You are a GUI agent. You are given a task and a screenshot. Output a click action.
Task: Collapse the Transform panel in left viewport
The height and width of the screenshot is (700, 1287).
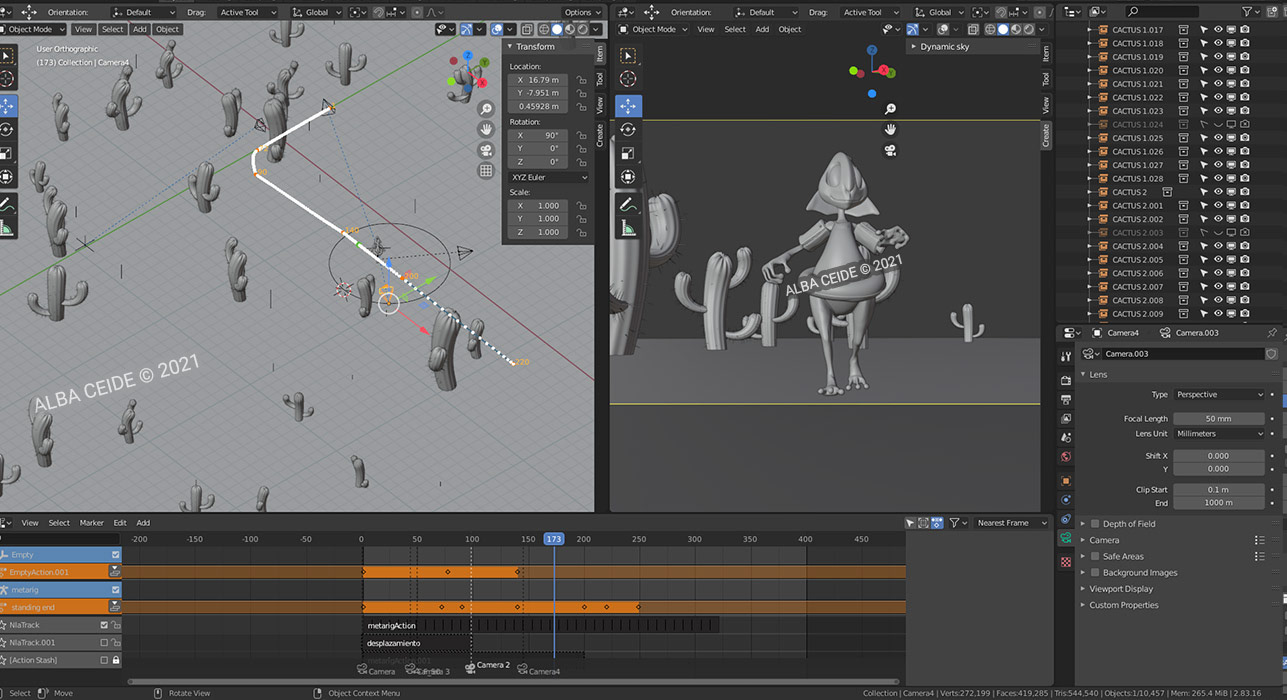510,47
